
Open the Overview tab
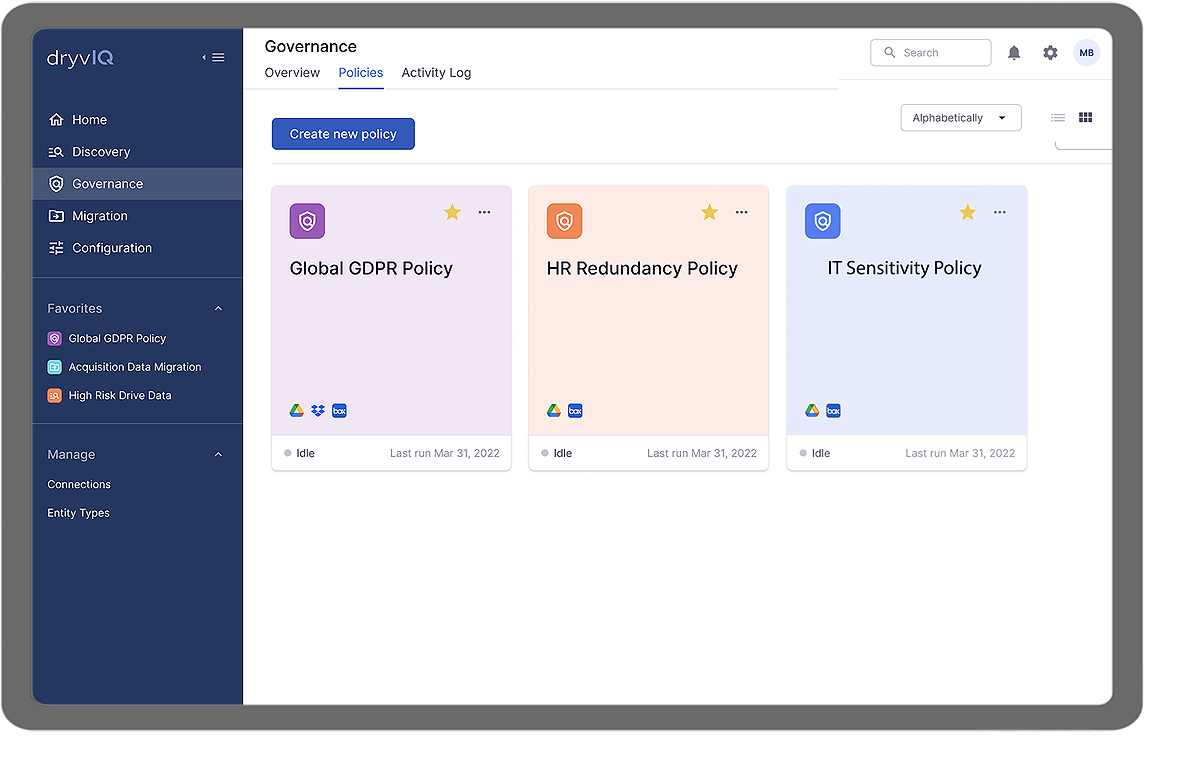[x=292, y=73]
